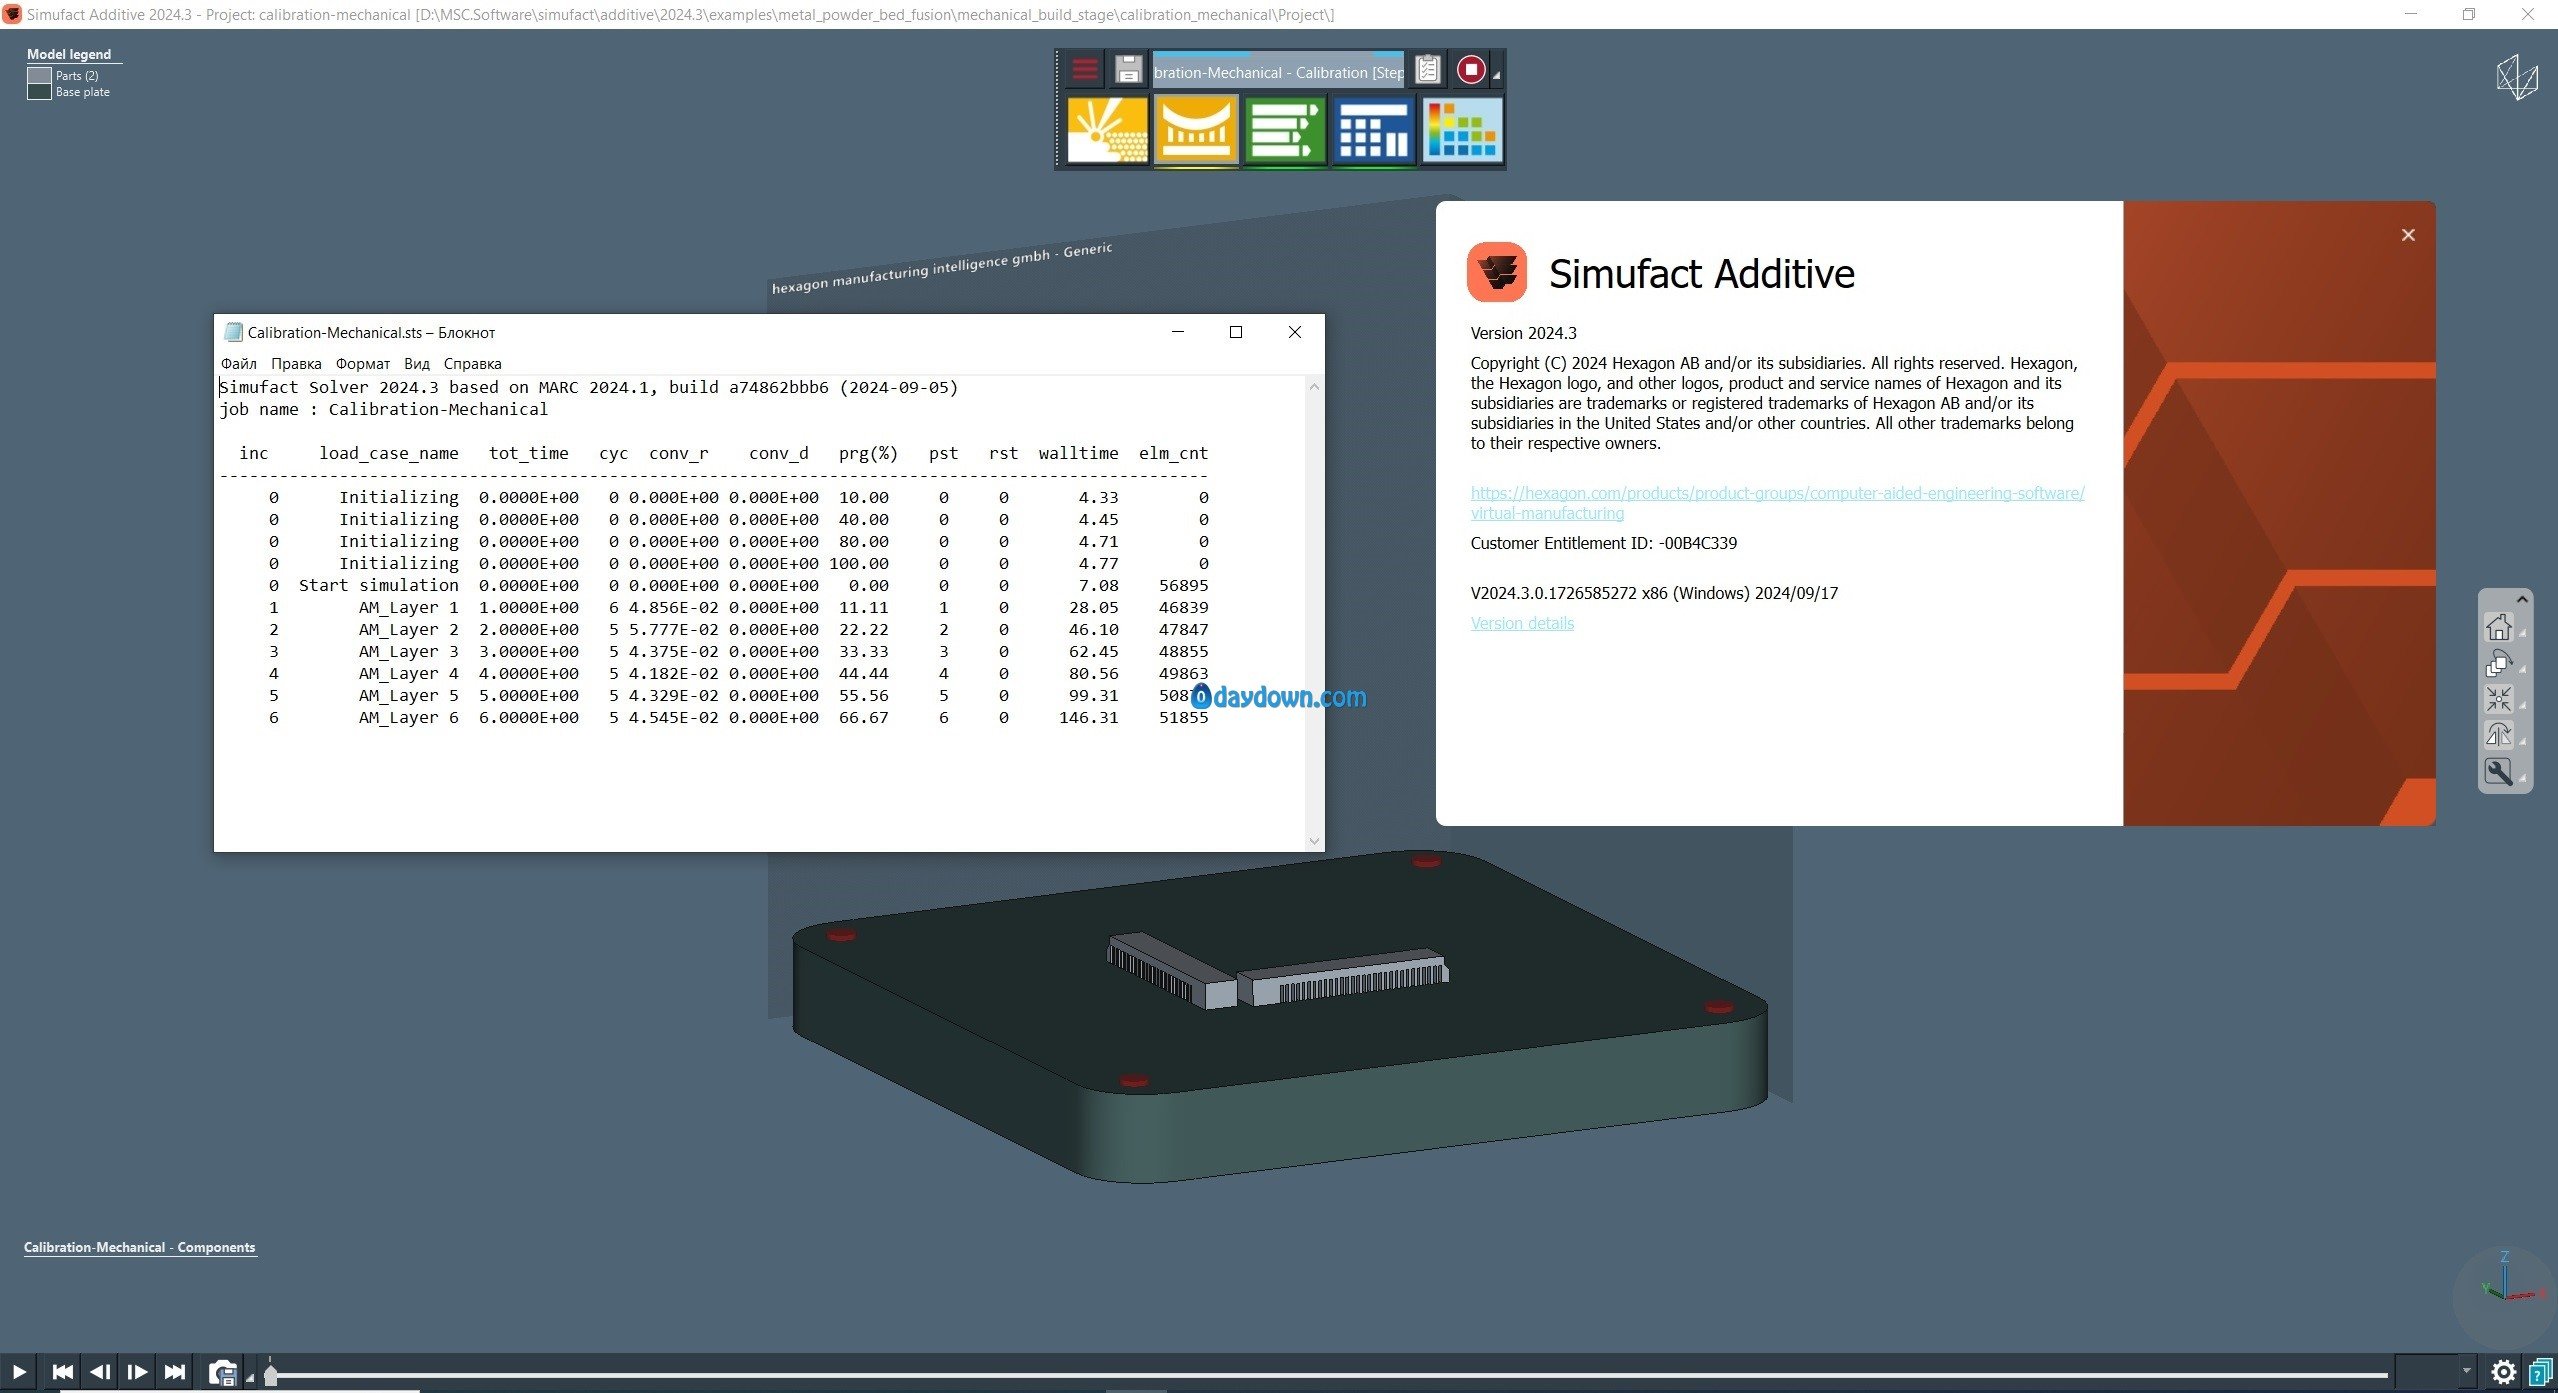The width and height of the screenshot is (2558, 1393).
Task: Click the Hexagon cube logo in the corner
Action: tap(2517, 78)
